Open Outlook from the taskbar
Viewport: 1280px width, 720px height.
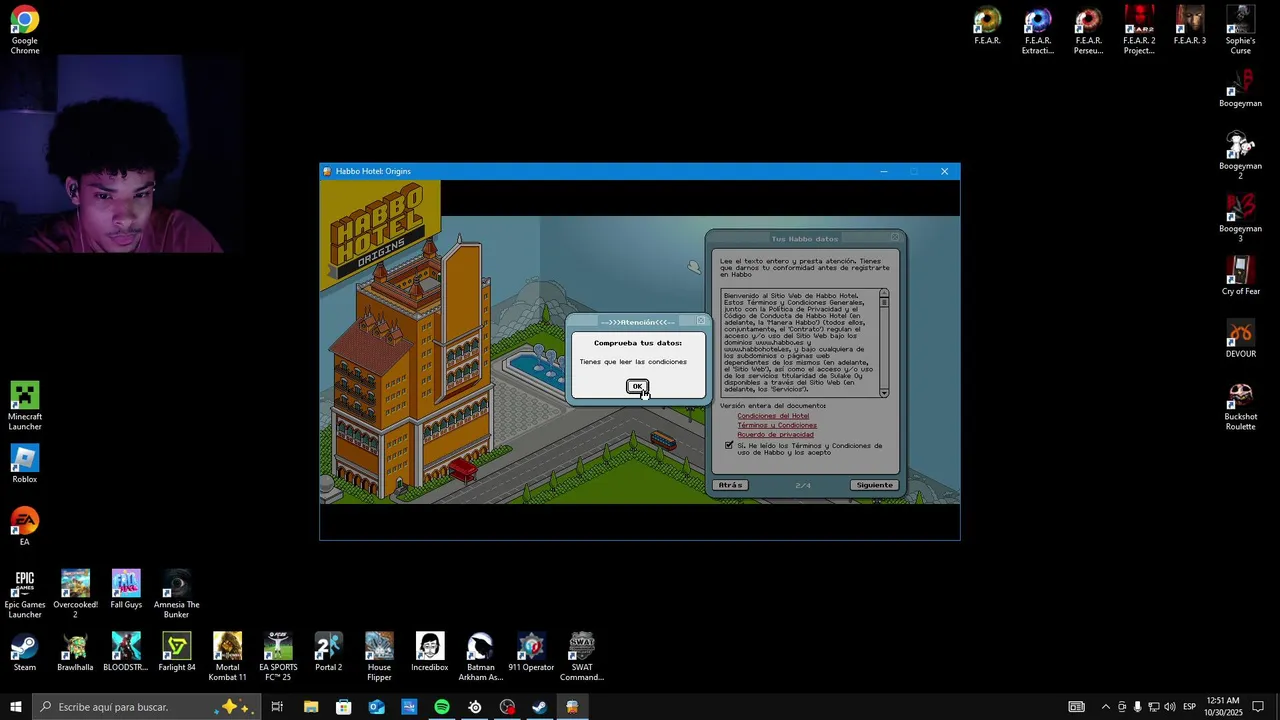coord(376,707)
